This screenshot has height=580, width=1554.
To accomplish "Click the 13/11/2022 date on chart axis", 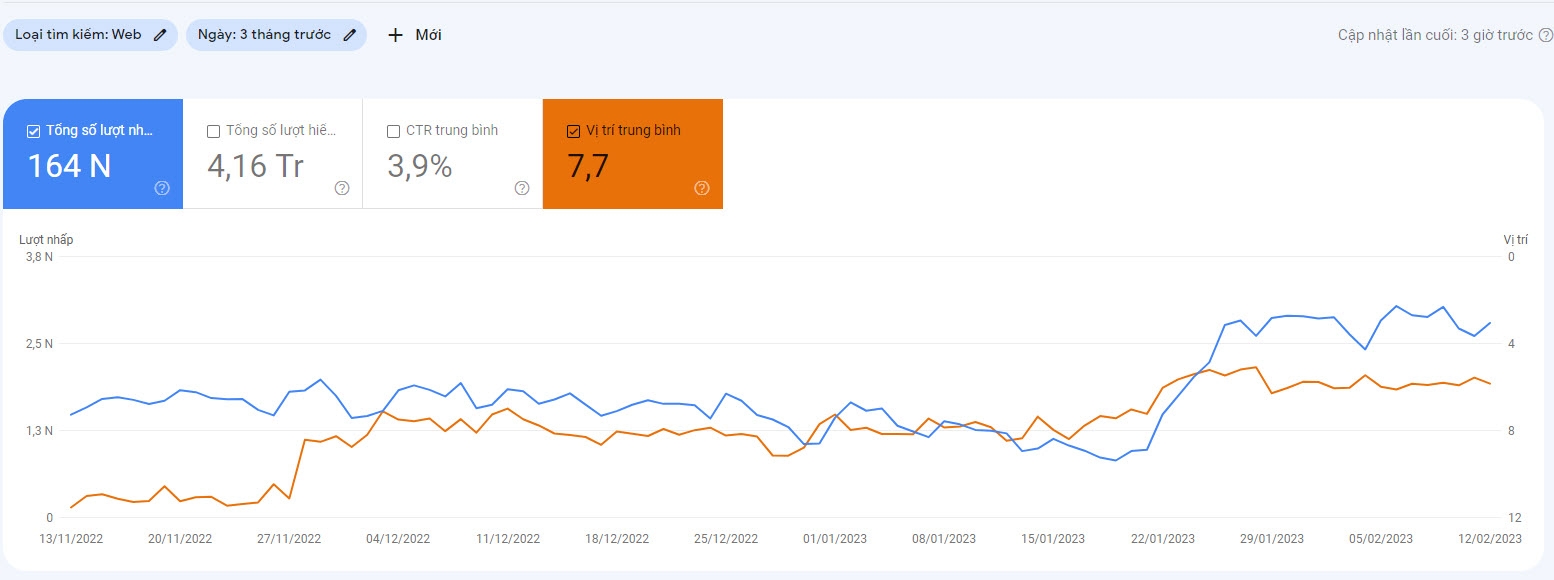I will click(x=71, y=538).
